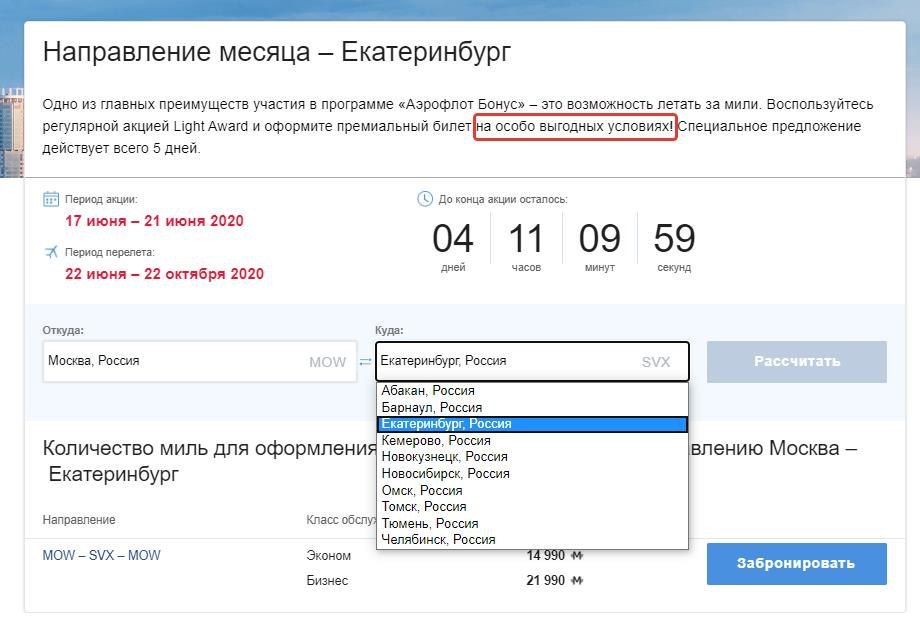The width and height of the screenshot is (920, 625).
Task: Click the Куда field showing Екатеринбург, Россия
Action: tap(532, 362)
